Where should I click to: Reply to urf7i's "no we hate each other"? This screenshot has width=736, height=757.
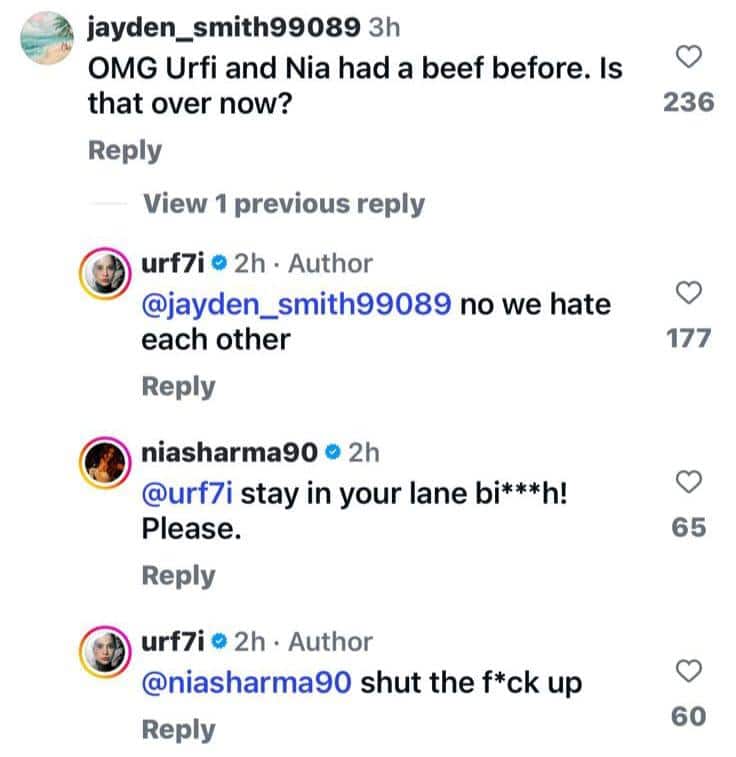(x=178, y=386)
